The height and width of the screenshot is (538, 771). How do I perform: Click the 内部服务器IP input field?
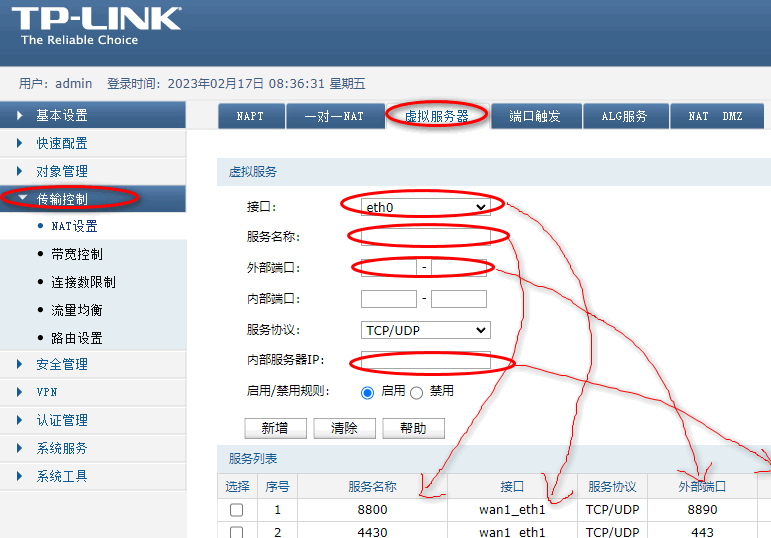click(425, 361)
